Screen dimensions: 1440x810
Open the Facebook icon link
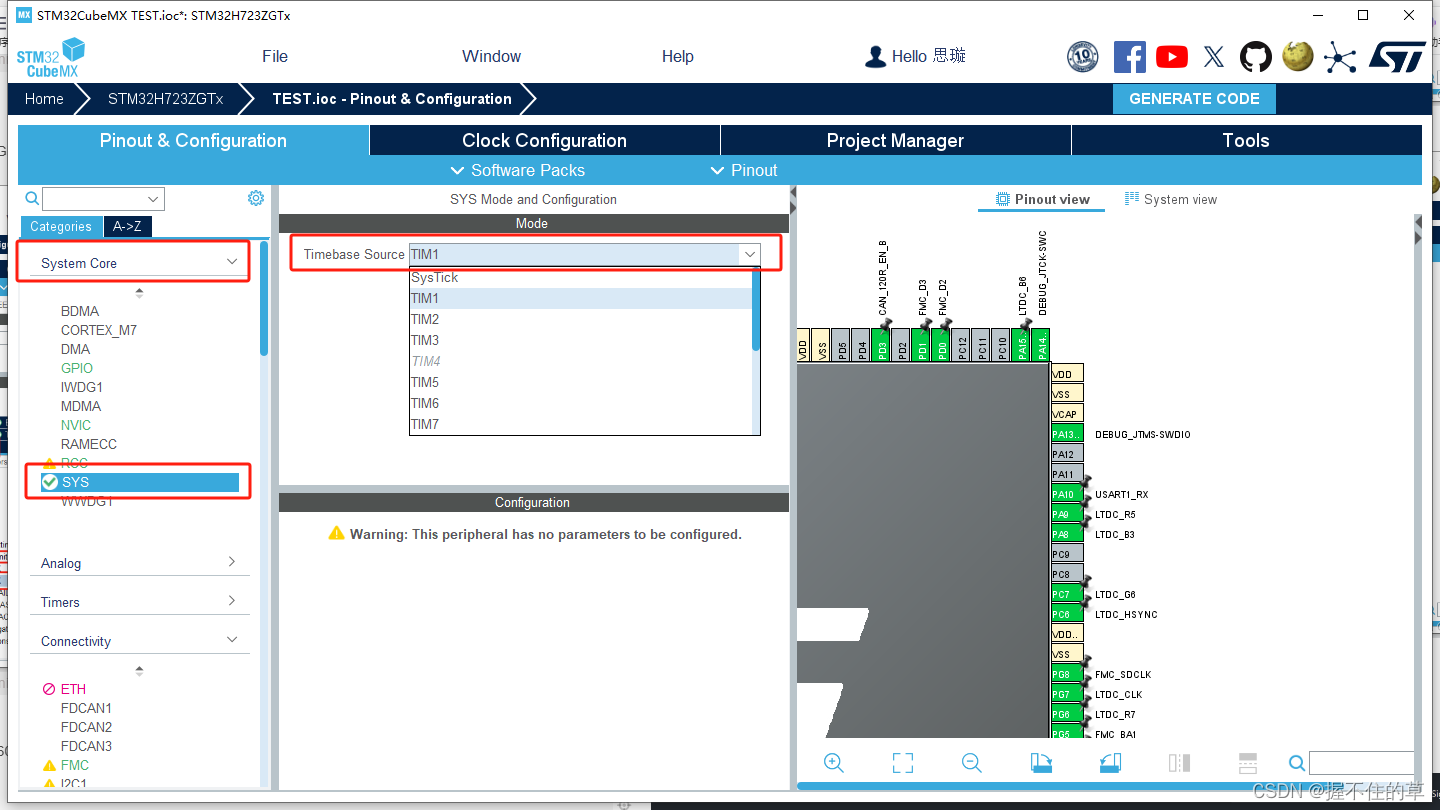pyautogui.click(x=1130, y=57)
